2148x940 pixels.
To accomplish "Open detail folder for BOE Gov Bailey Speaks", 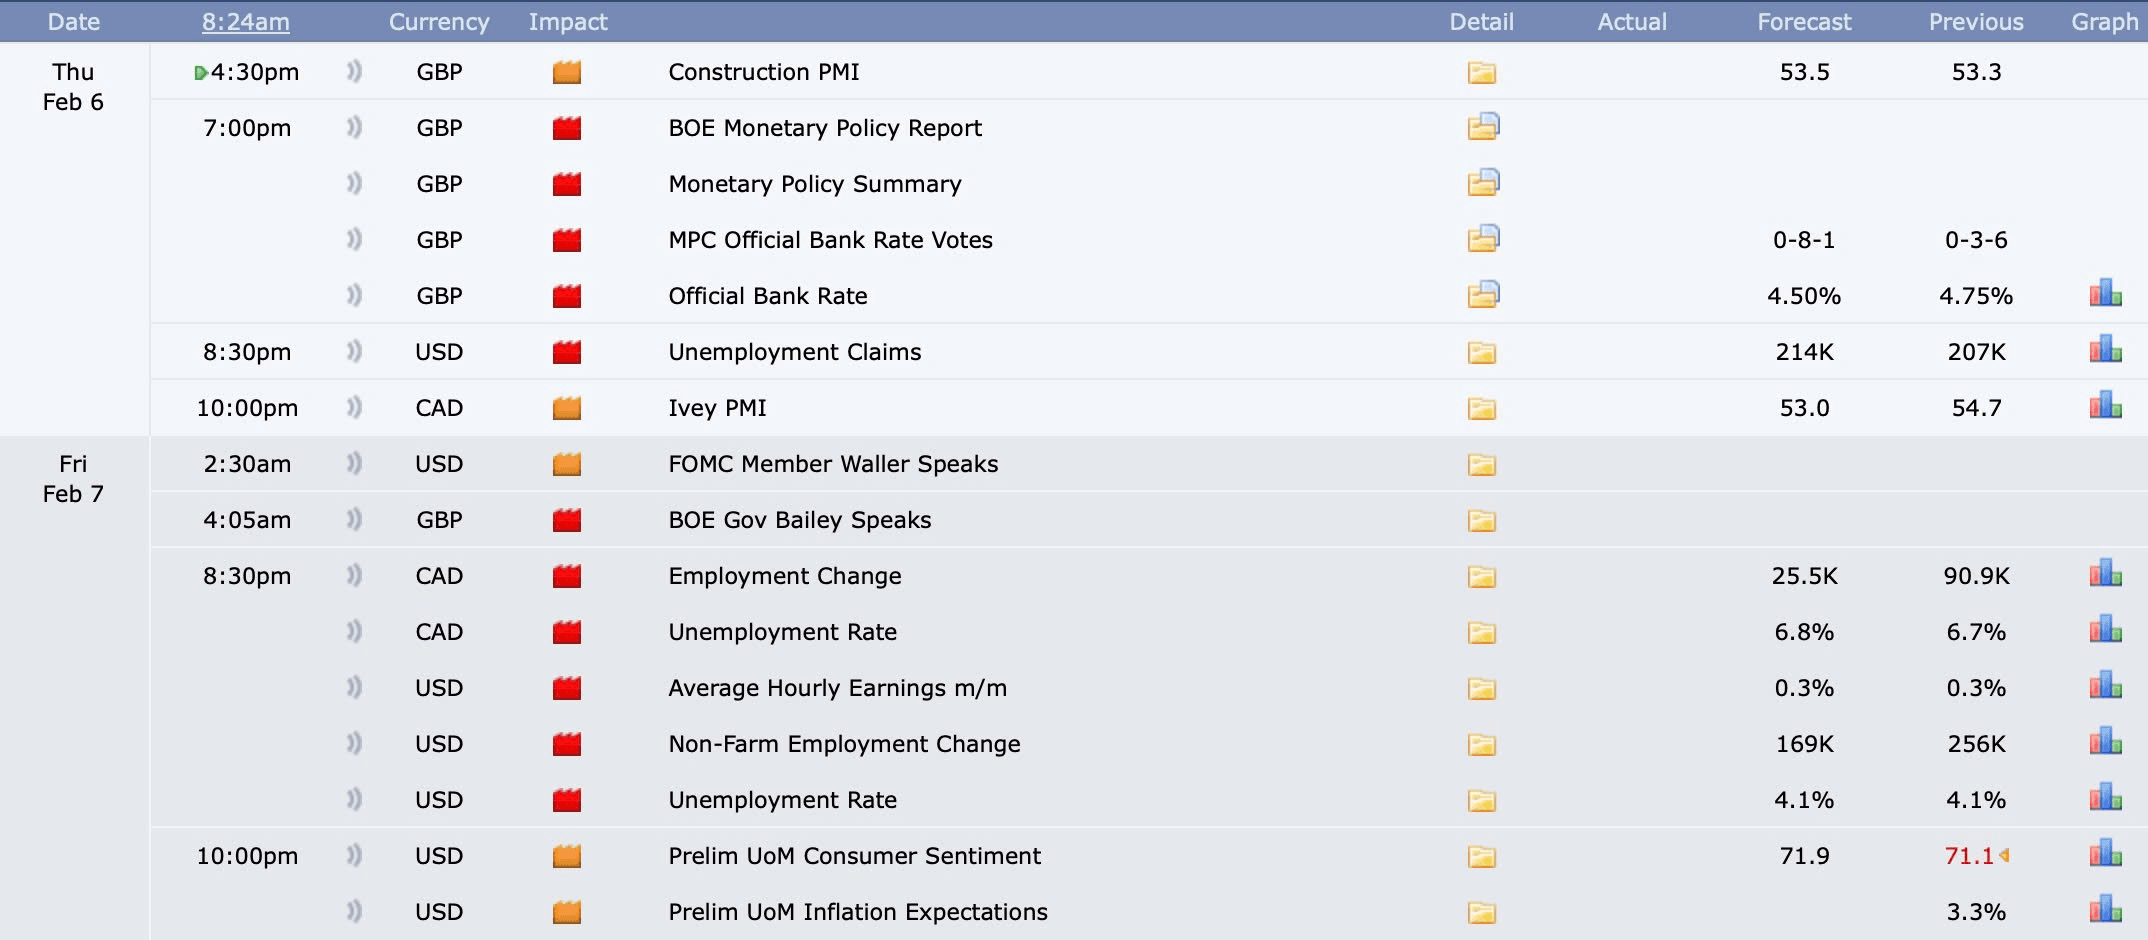I will (1481, 521).
